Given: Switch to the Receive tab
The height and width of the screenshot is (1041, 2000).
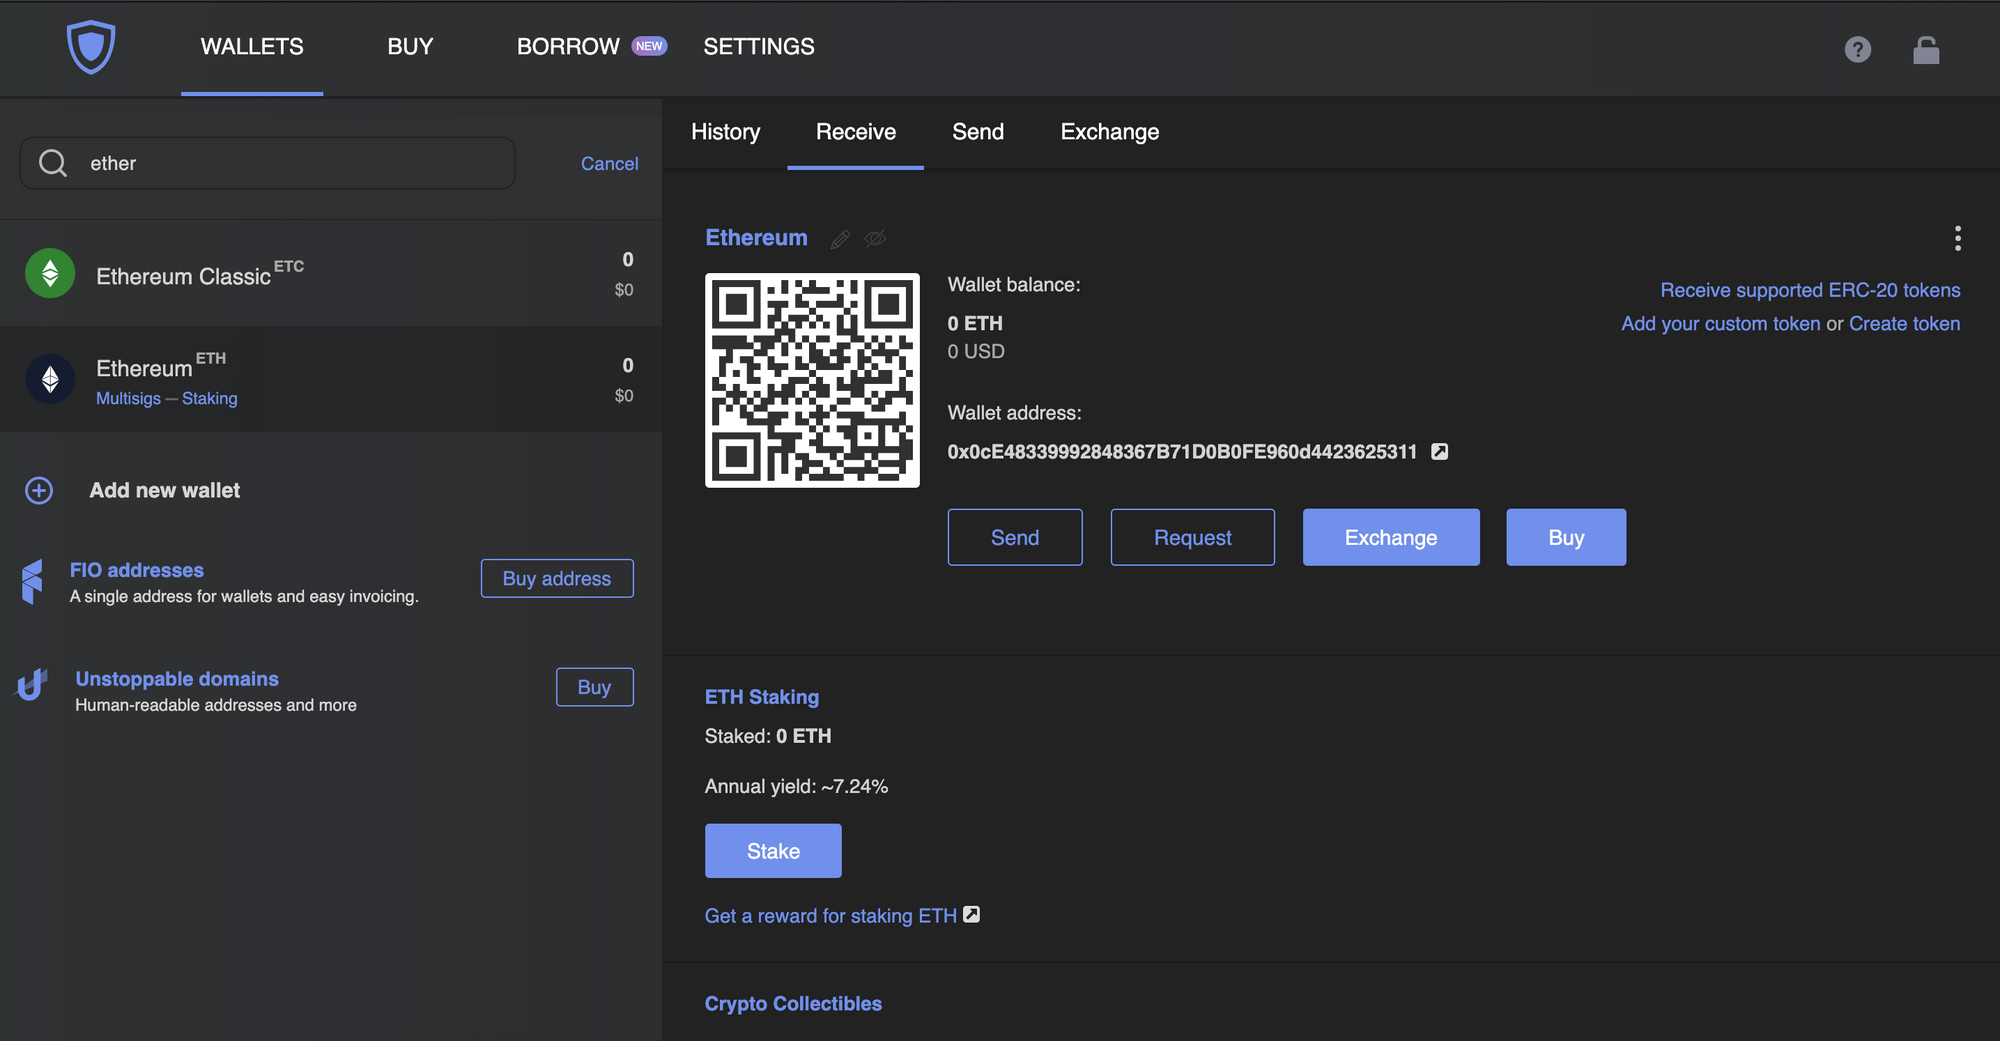Looking at the screenshot, I should click(x=856, y=132).
